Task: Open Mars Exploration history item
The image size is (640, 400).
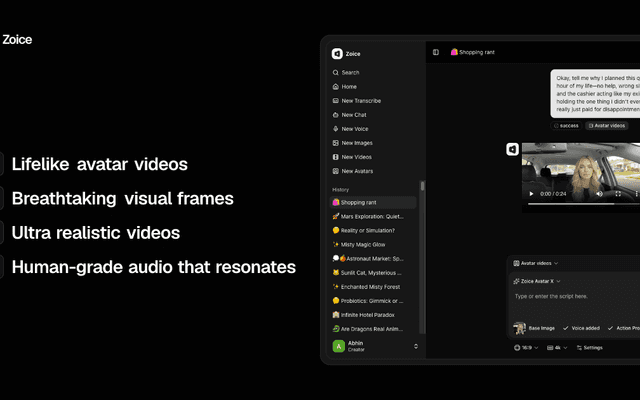Action: point(368,217)
